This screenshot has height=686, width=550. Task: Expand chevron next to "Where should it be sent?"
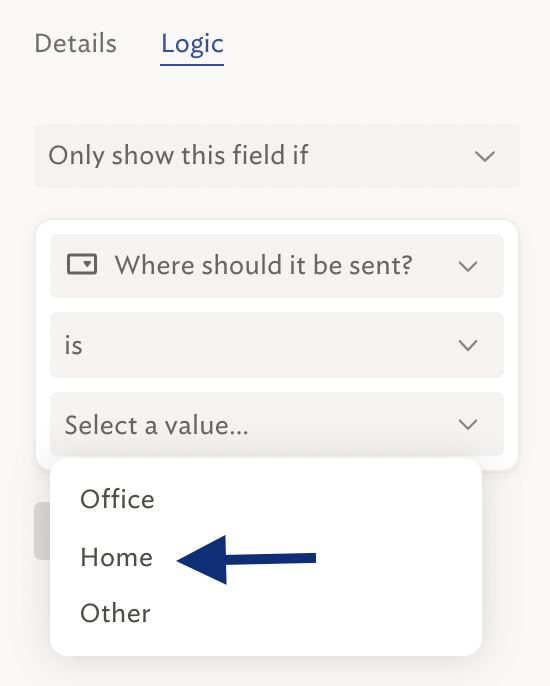pyautogui.click(x=468, y=266)
